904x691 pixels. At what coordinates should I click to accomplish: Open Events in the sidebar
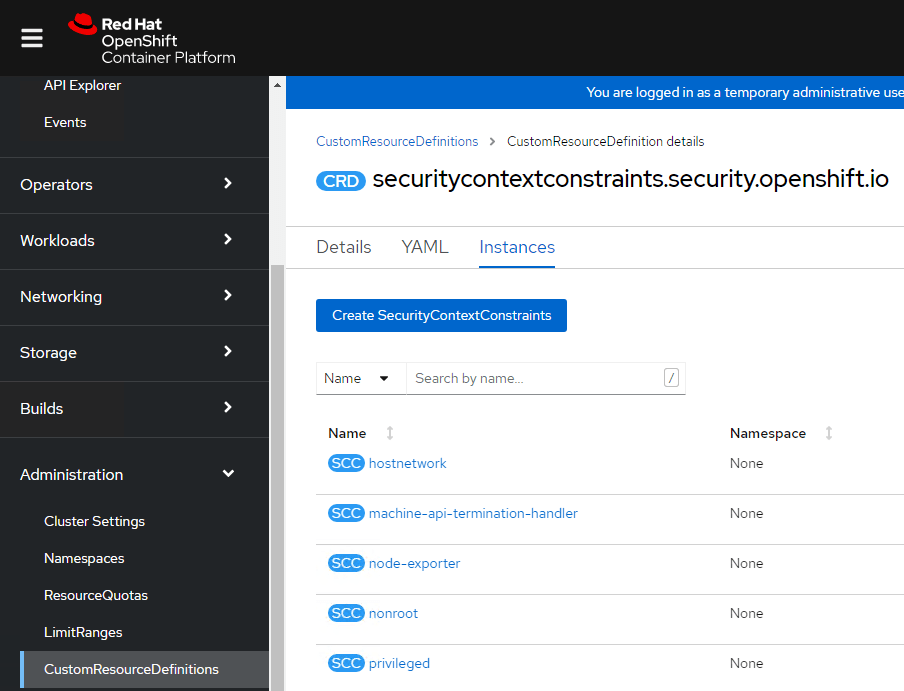point(65,122)
